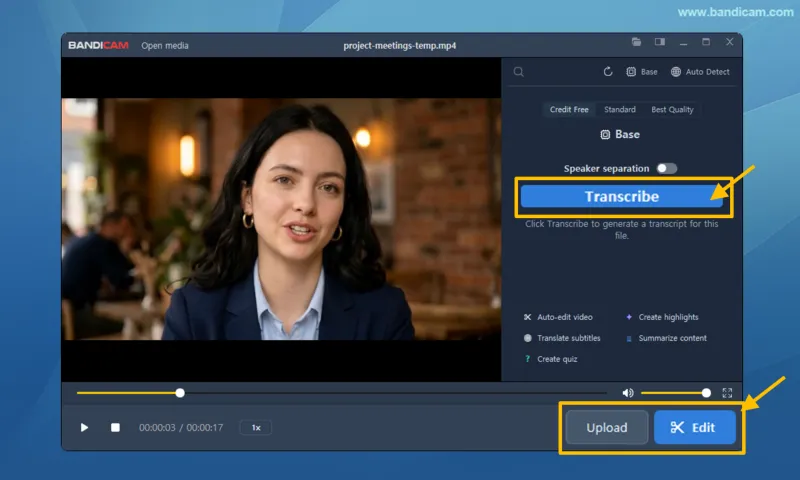This screenshot has width=800, height=480.
Task: Maximize the Bandicam window
Action: point(706,42)
